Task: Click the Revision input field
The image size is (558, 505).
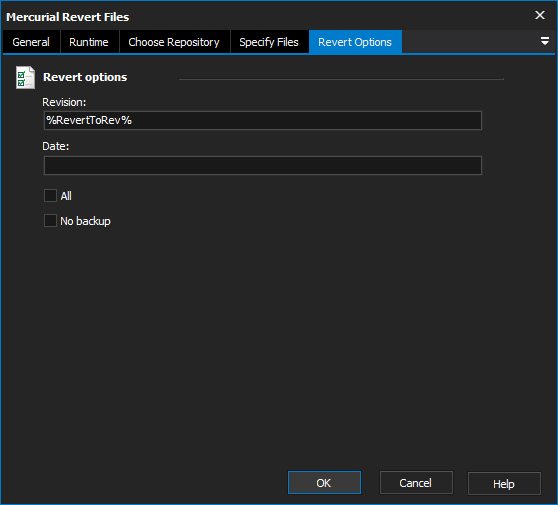Action: coord(263,121)
